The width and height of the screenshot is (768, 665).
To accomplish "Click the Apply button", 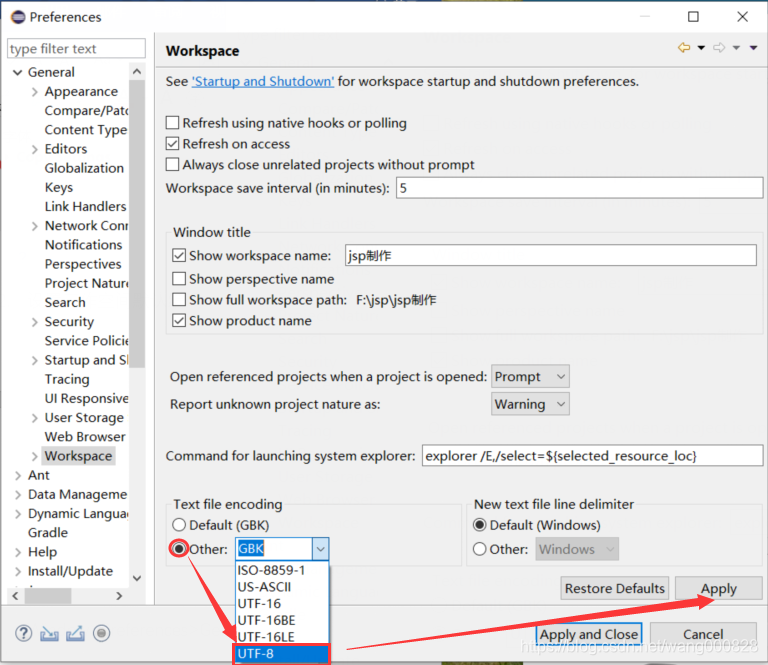I will point(719,588).
